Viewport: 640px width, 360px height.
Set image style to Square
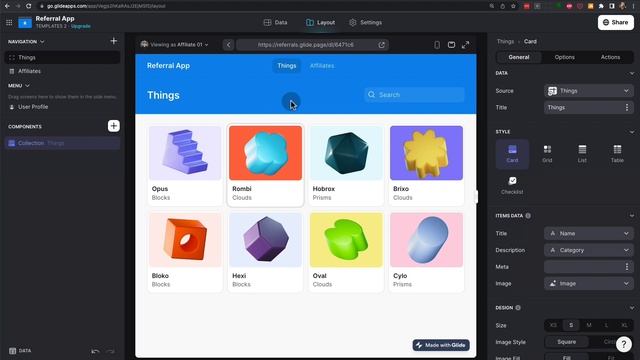point(567,342)
